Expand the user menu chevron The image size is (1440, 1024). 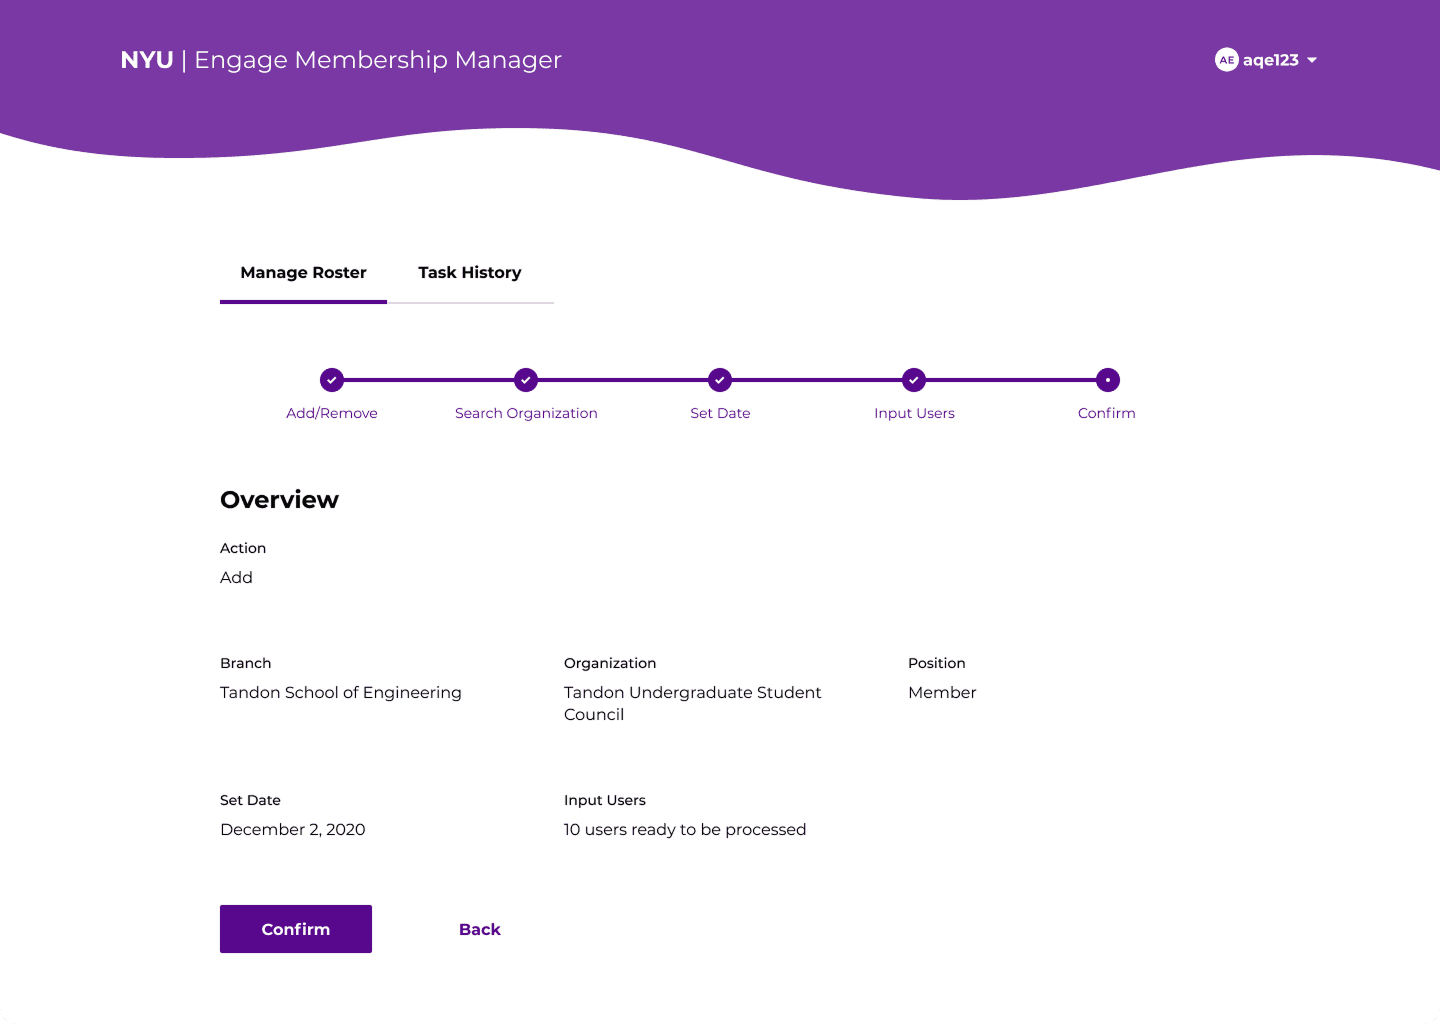[x=1313, y=60]
